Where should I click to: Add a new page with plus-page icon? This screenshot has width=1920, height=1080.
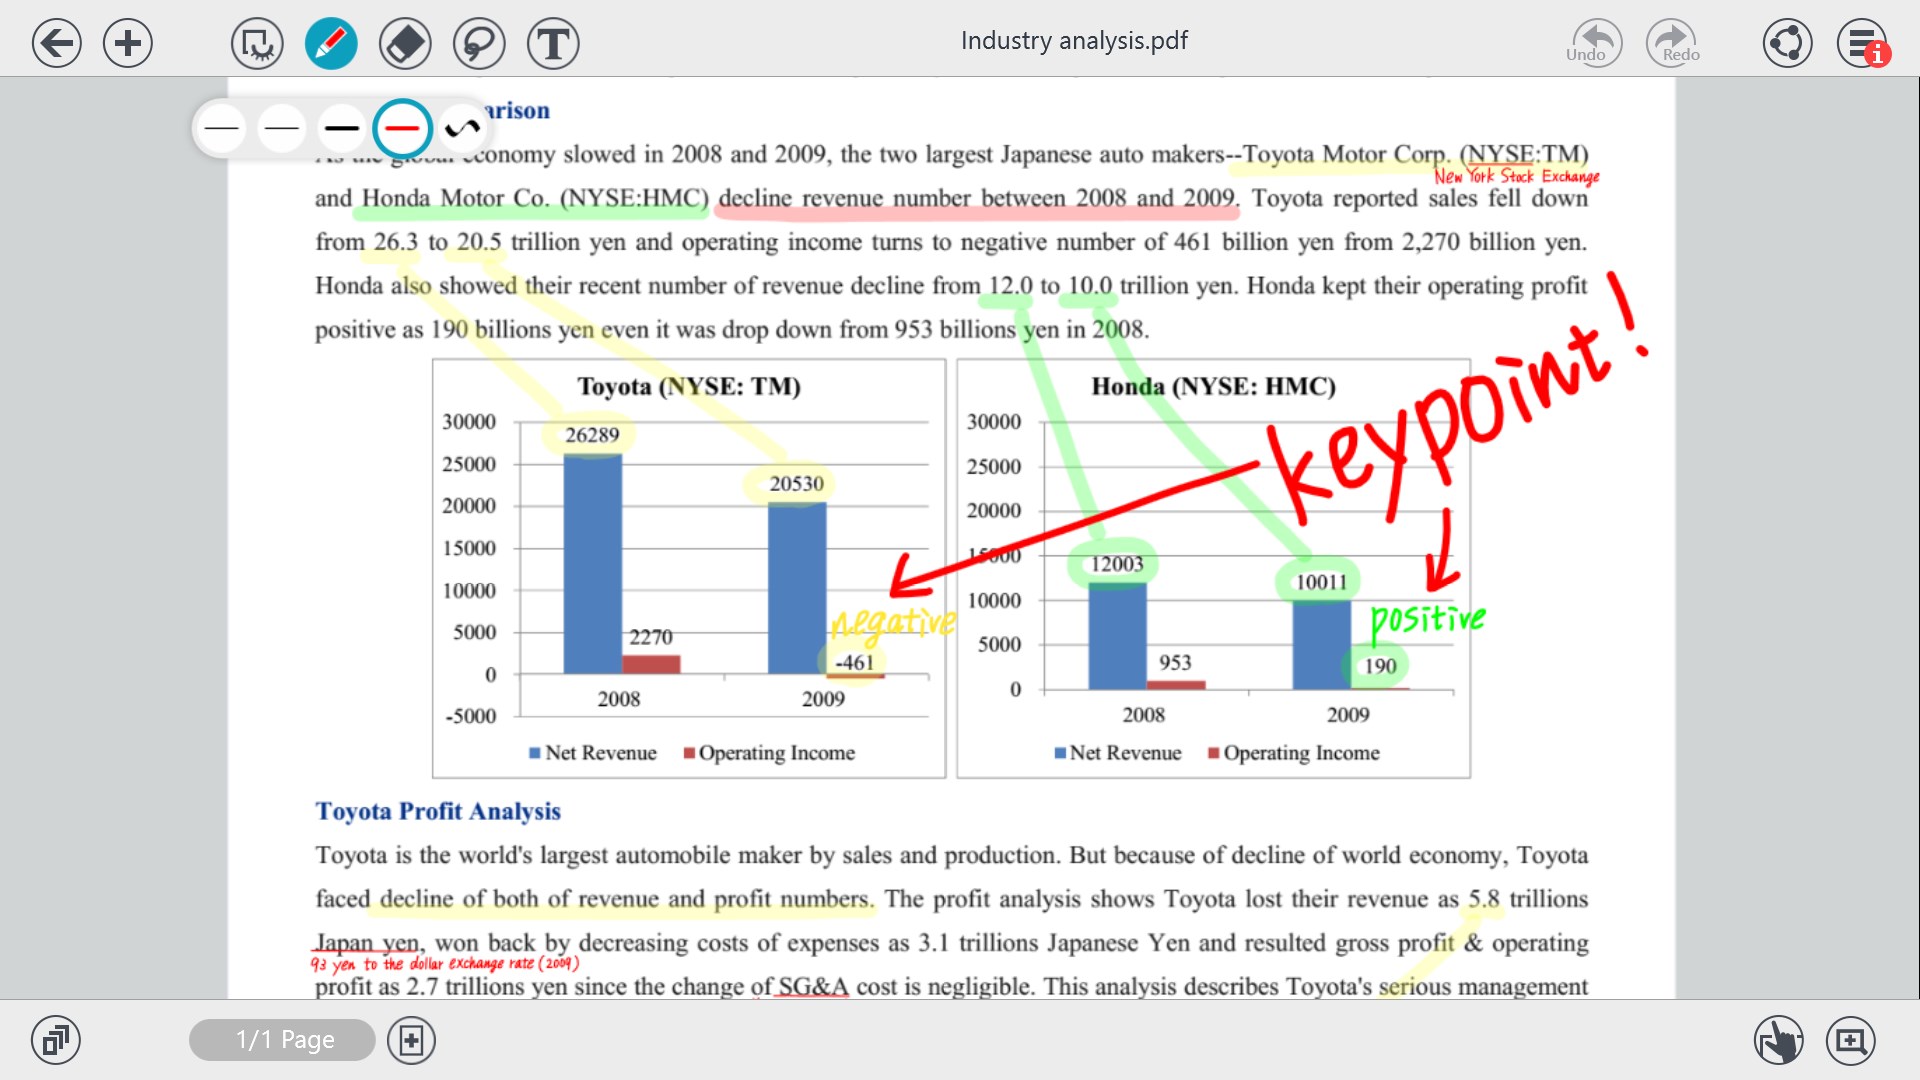pyautogui.click(x=411, y=1040)
